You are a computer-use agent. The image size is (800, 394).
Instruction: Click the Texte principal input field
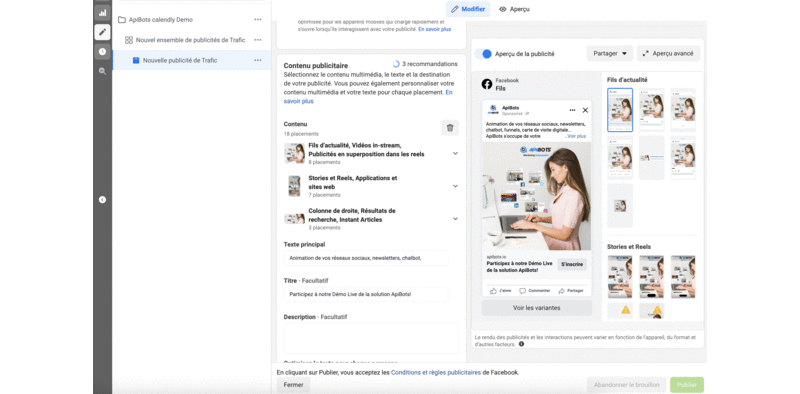click(366, 258)
